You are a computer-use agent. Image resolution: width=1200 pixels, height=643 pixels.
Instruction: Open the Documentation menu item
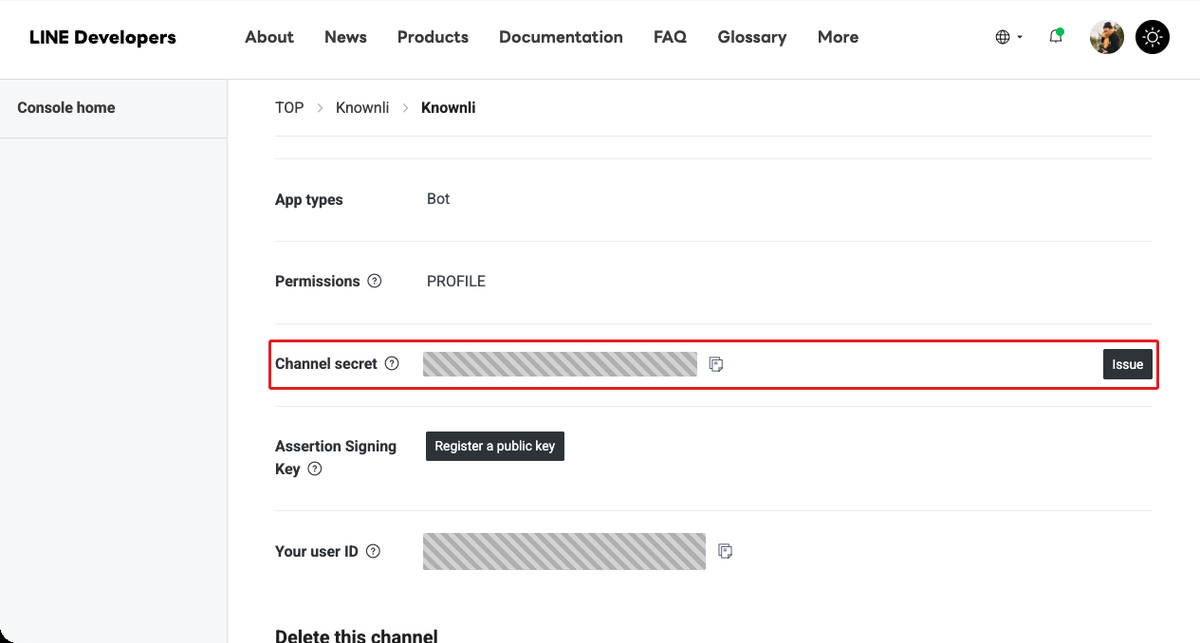coord(561,37)
